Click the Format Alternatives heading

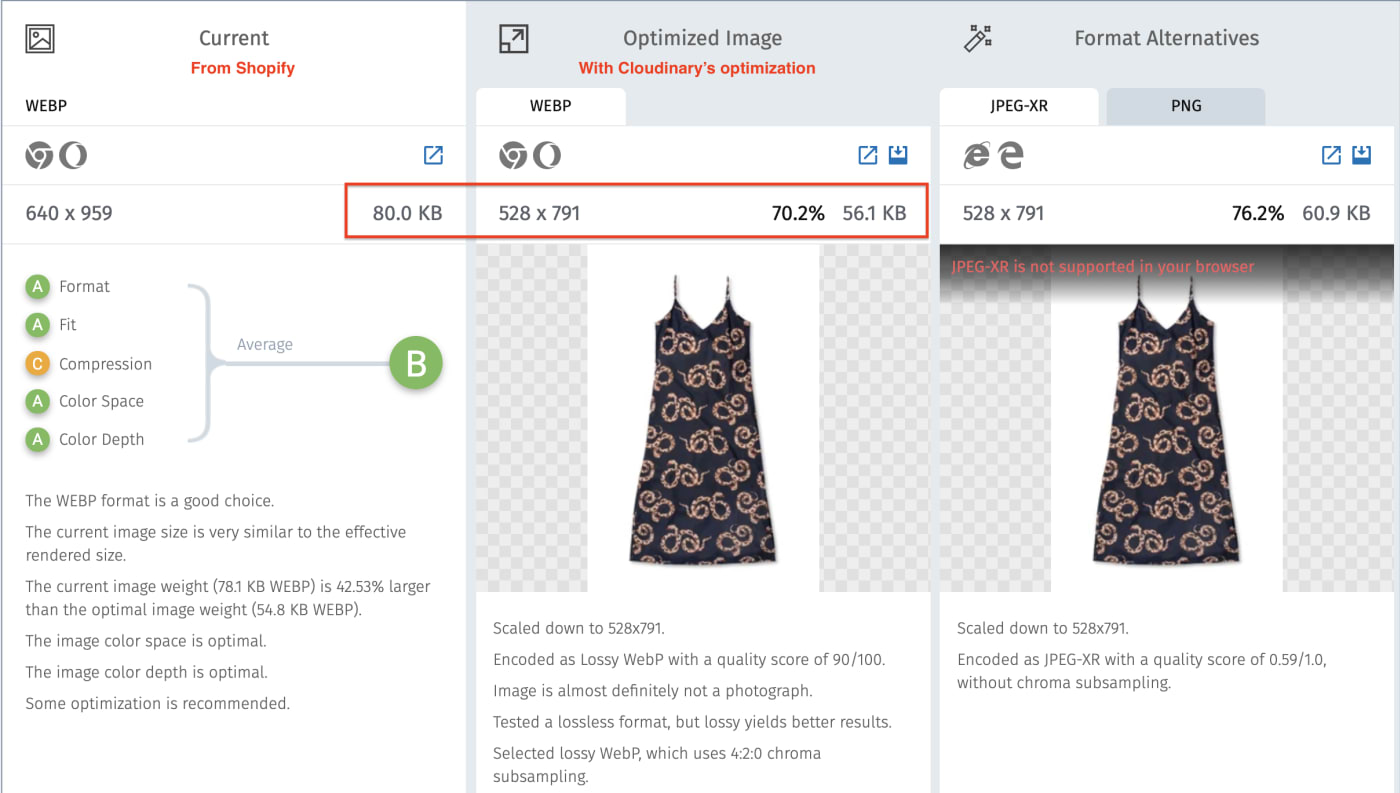coord(1167,38)
